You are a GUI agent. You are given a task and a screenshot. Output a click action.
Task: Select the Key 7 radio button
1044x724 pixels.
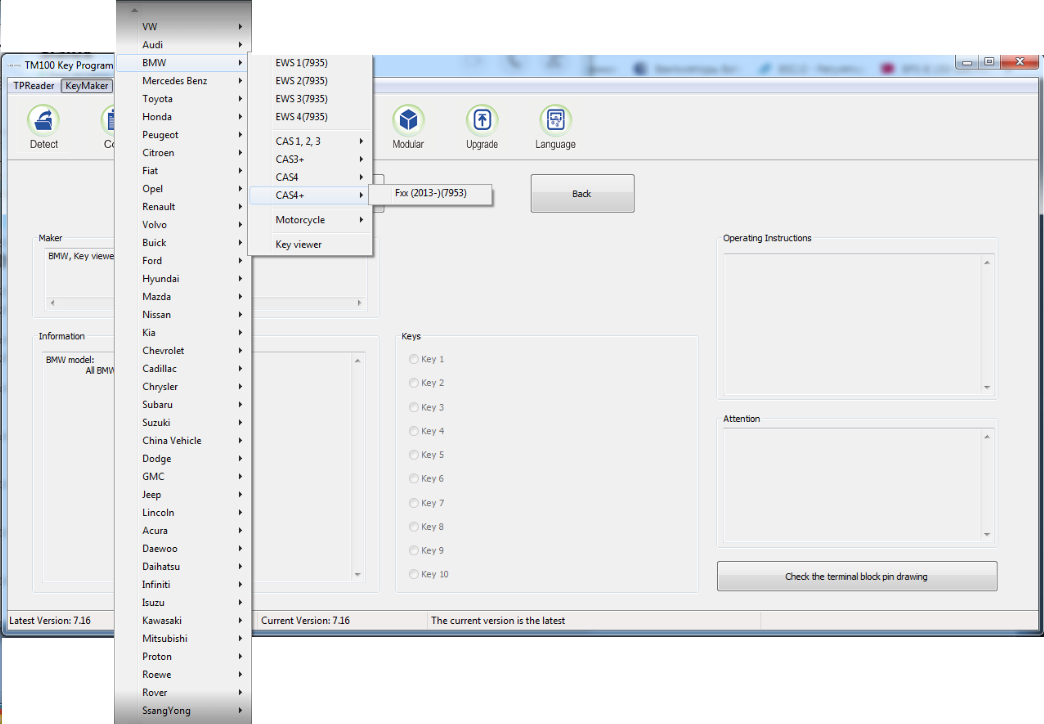[413, 503]
